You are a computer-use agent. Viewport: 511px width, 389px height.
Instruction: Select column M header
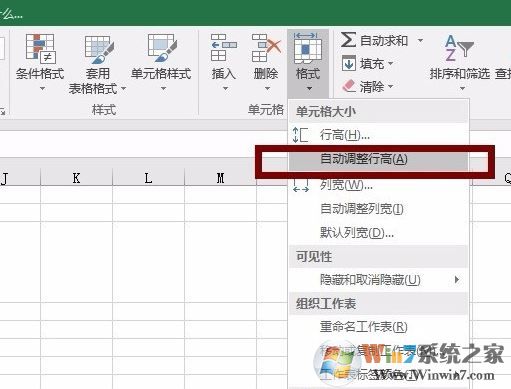tap(220, 178)
